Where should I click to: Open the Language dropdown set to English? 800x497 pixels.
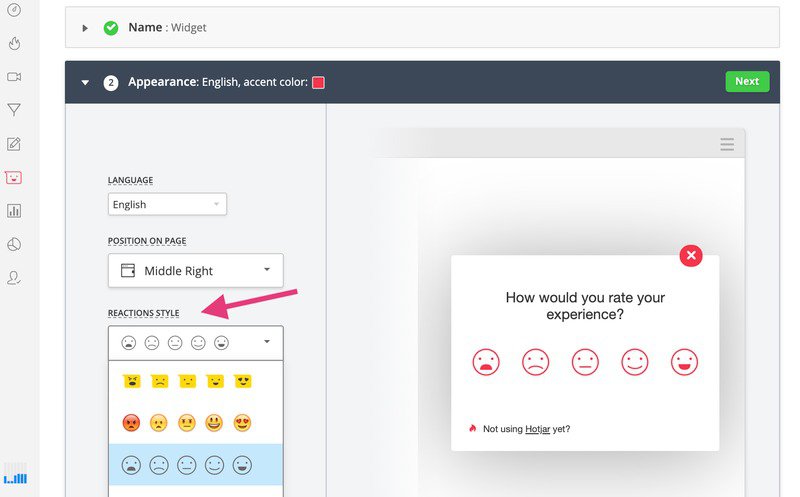[x=167, y=204]
